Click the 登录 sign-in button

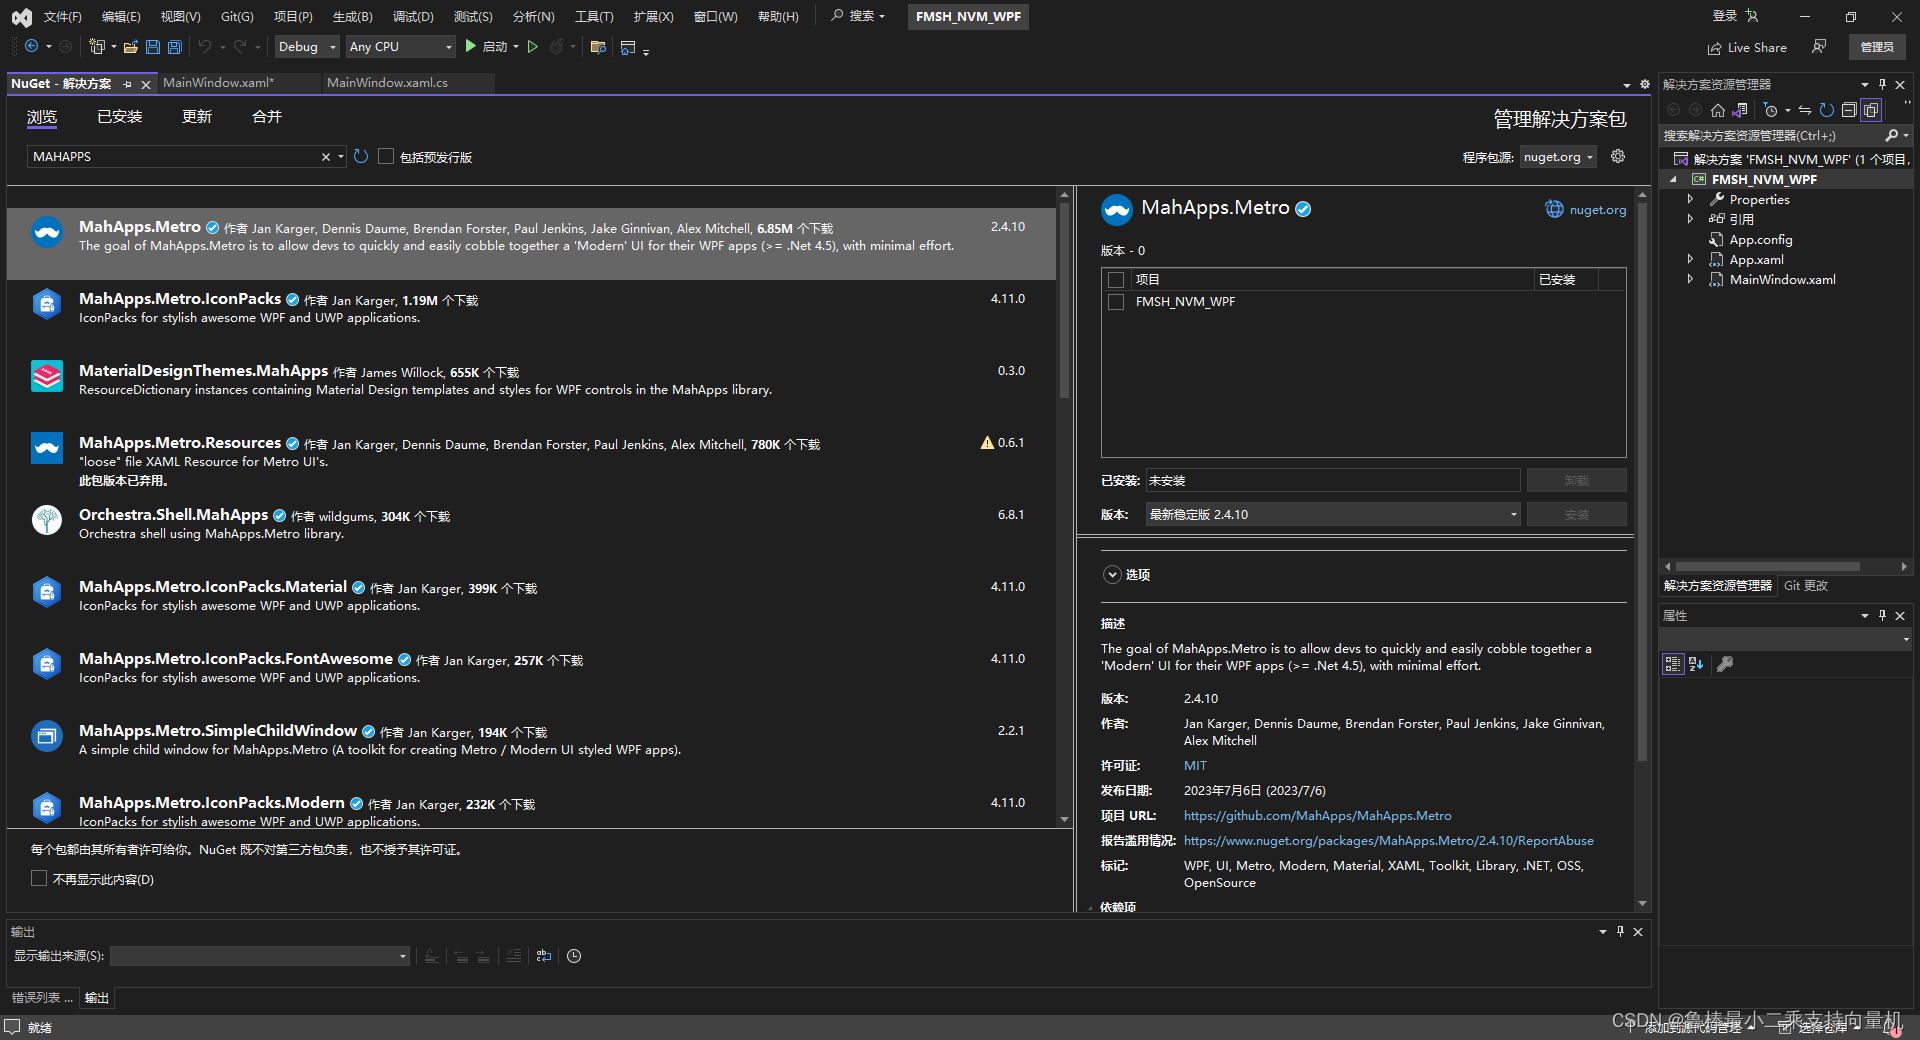click(x=1735, y=16)
